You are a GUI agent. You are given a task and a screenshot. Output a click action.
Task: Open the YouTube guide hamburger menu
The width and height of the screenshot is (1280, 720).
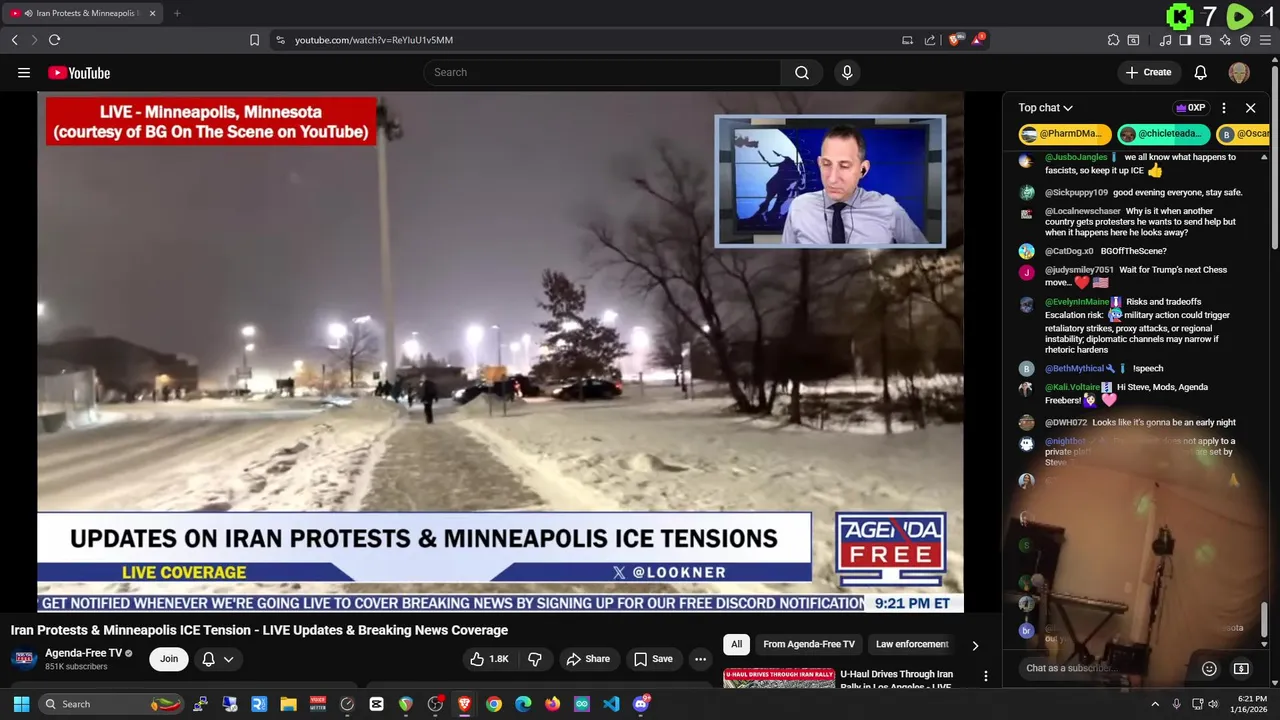click(x=24, y=72)
